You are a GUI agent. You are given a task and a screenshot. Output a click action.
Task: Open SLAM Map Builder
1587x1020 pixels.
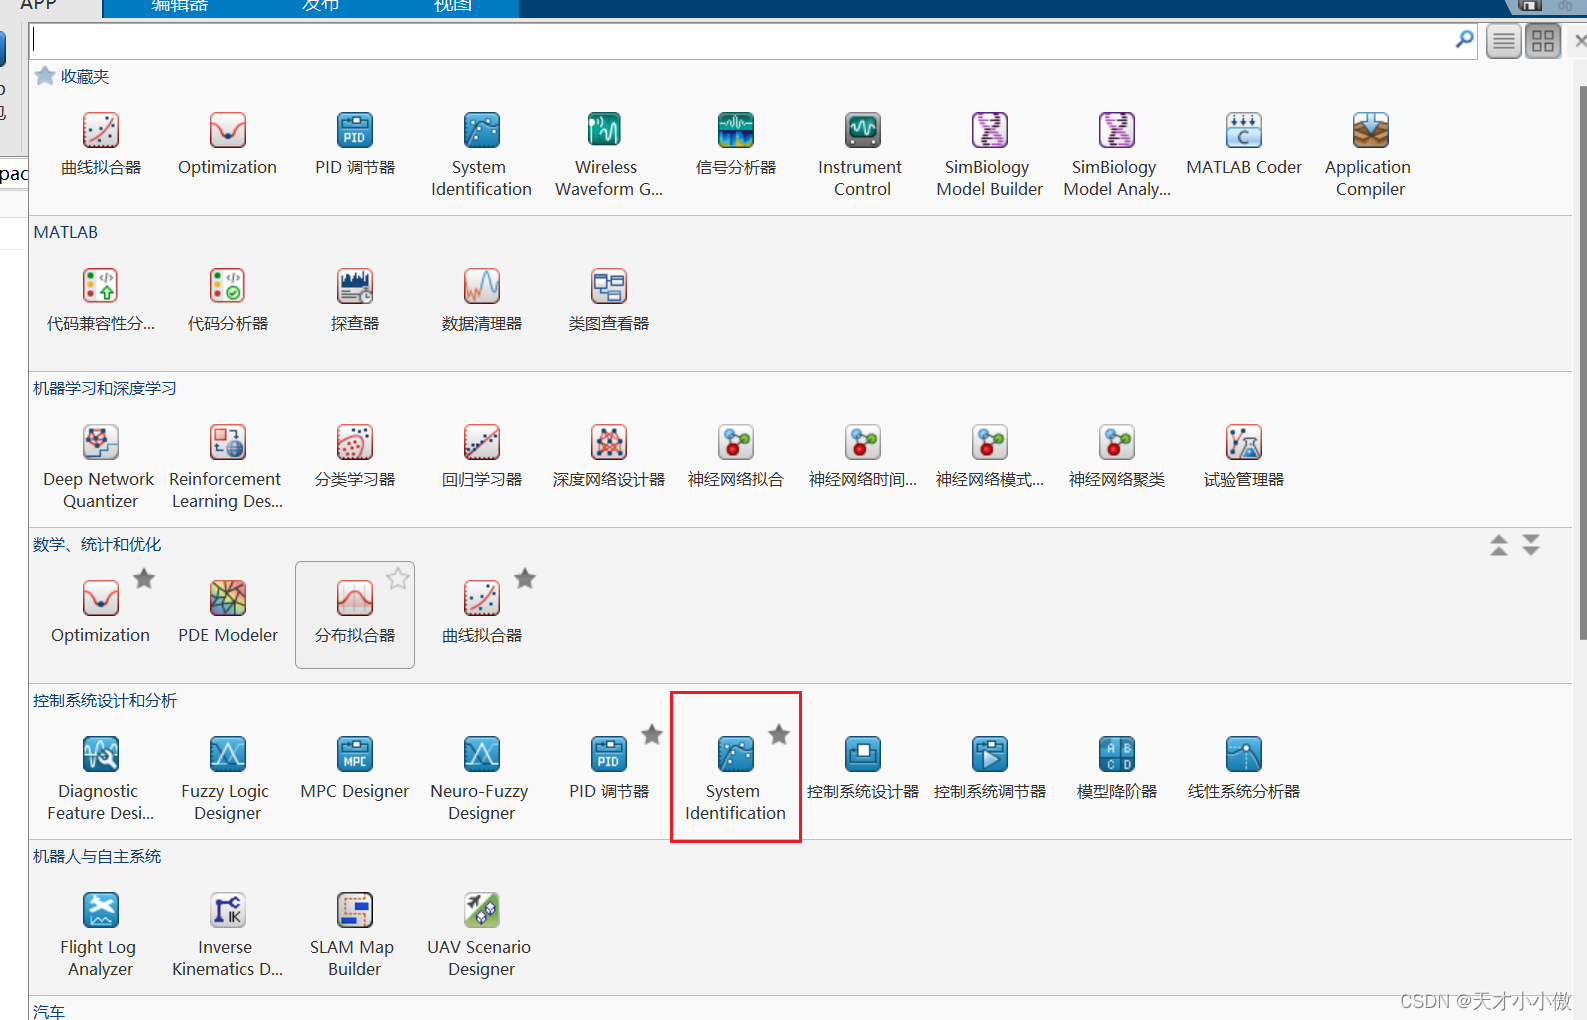pos(355,934)
